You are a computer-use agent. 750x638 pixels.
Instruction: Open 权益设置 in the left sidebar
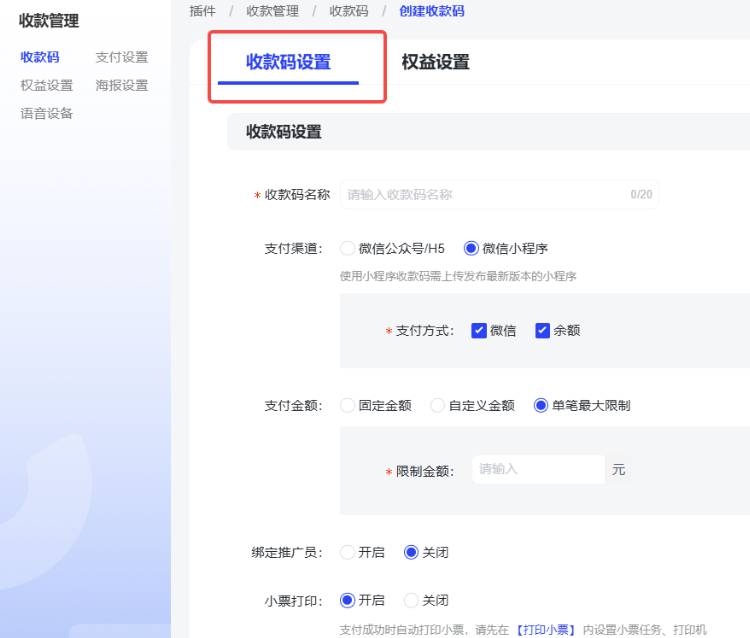pos(46,85)
